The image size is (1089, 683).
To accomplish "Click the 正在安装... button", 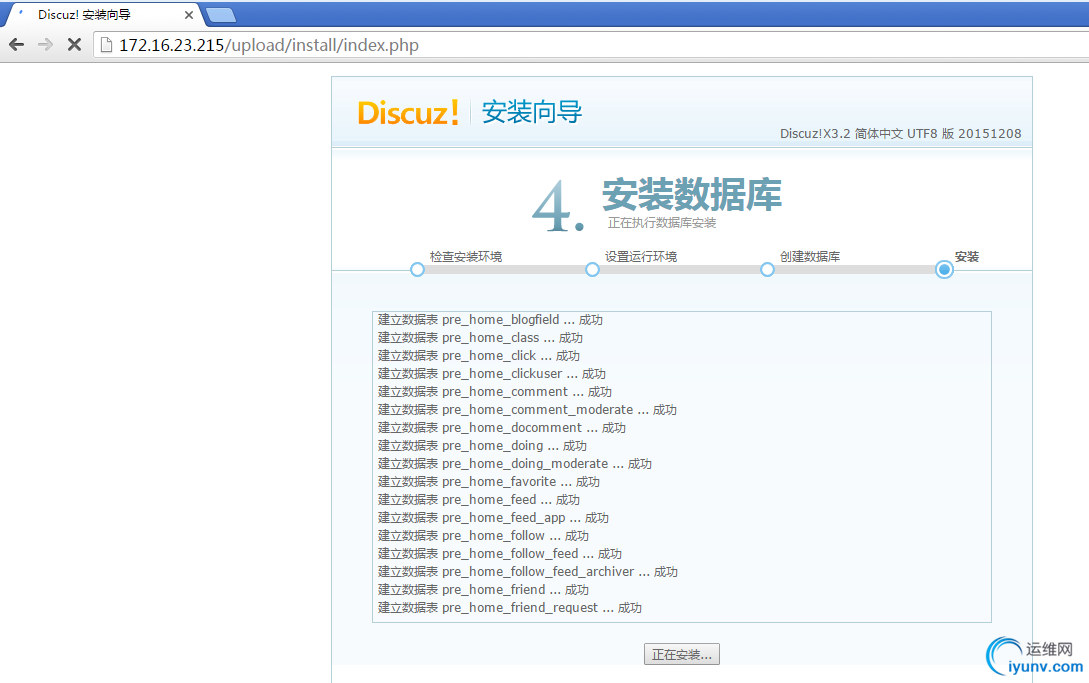I will [681, 655].
